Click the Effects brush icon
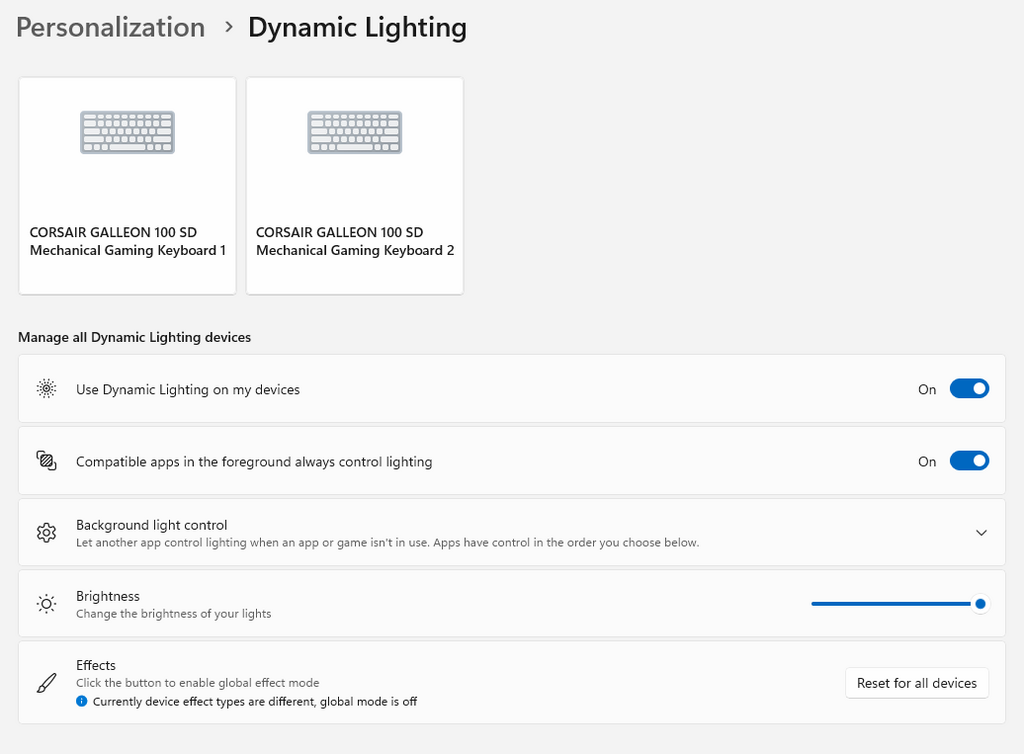The width and height of the screenshot is (1024, 754). (x=46, y=682)
